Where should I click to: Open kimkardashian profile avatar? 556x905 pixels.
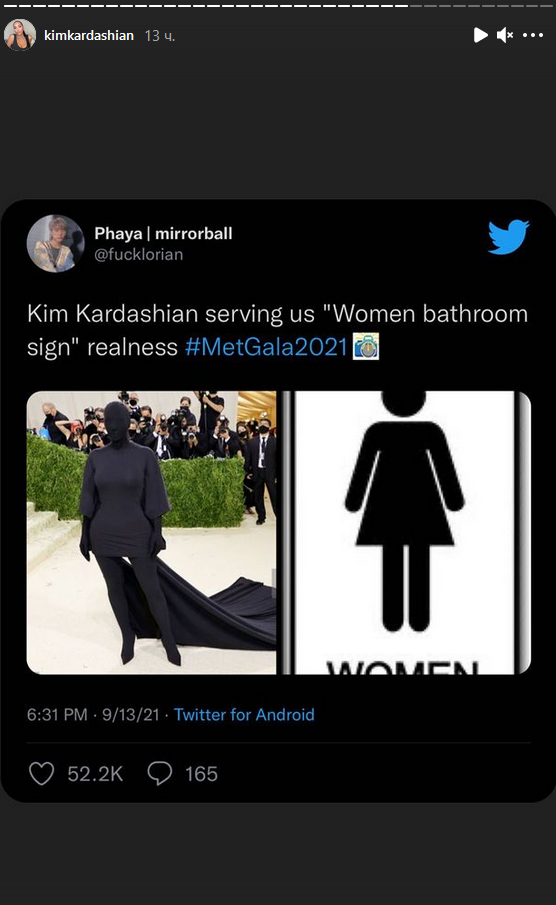20,35
